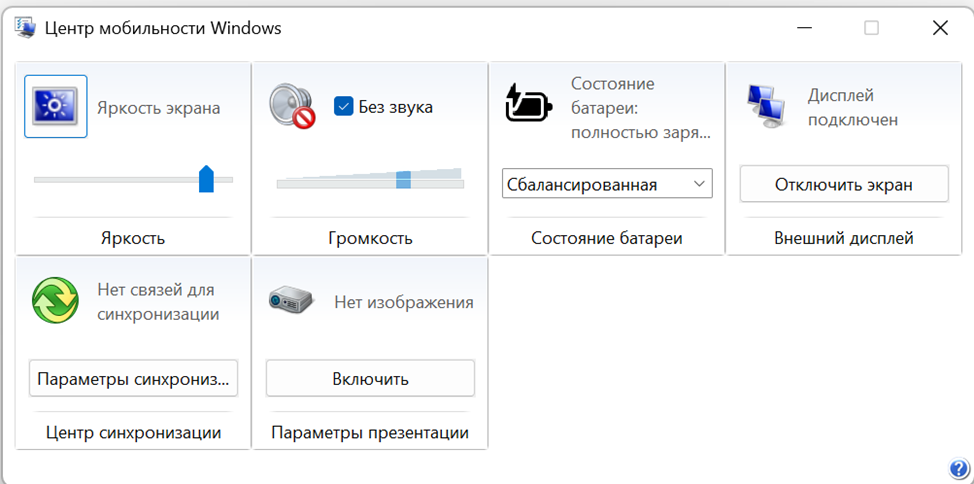Expand the "Сбалансированная" power plan dropdown
Image resolution: width=974 pixels, height=484 pixels.
coord(607,184)
